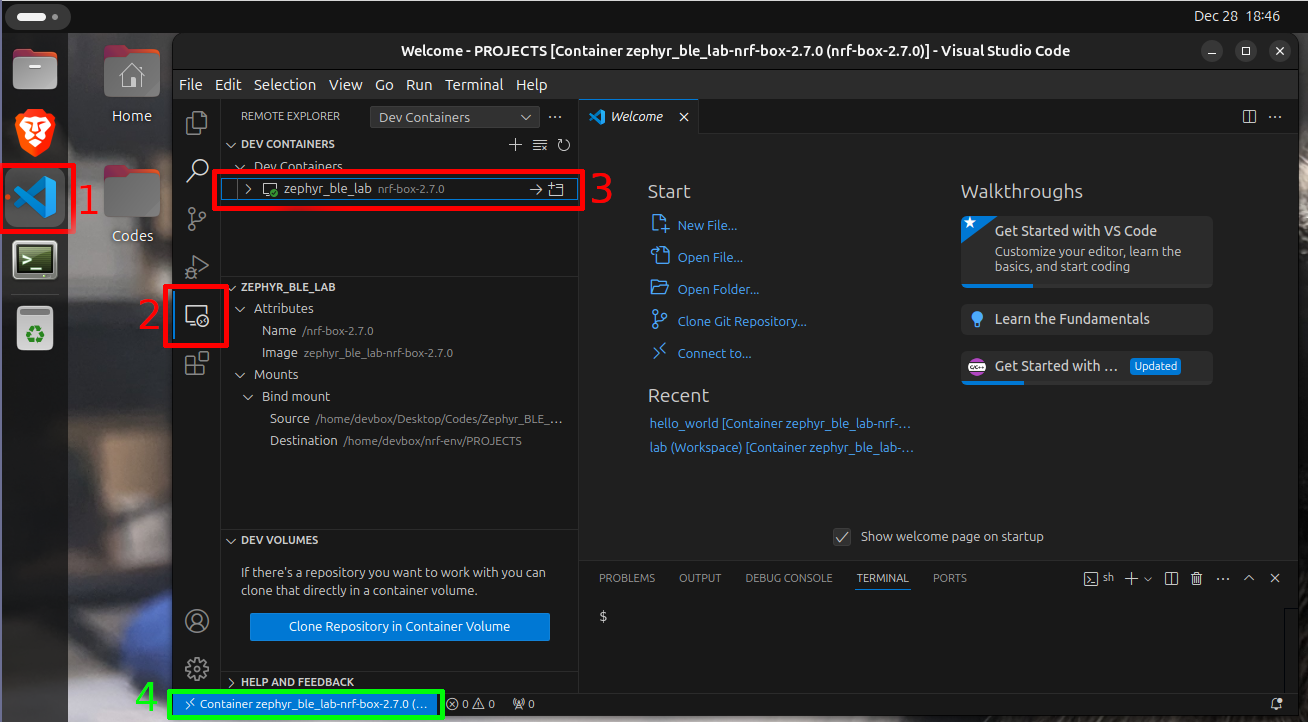Open the Run menu
The width and height of the screenshot is (1308, 722).
click(419, 85)
